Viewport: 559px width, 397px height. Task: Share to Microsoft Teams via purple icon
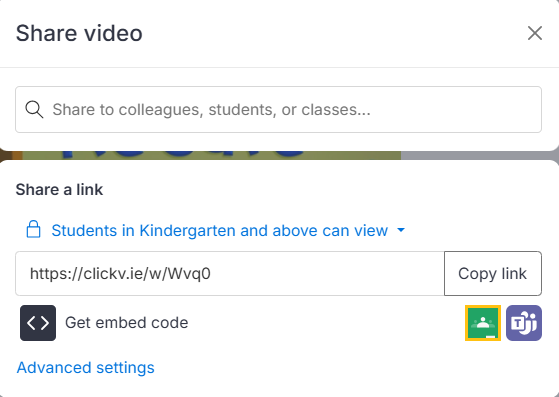point(524,323)
